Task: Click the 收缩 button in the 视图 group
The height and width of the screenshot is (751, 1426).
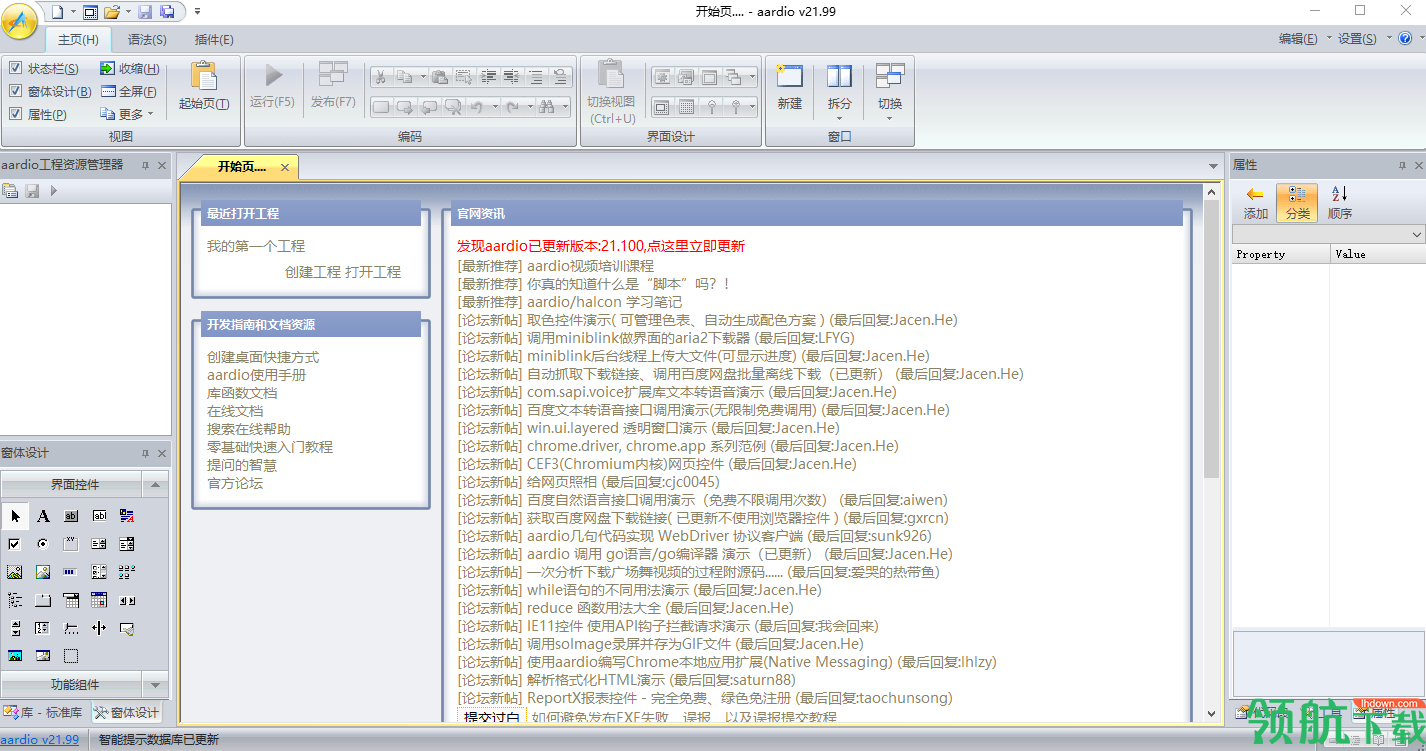Action: click(x=129, y=68)
